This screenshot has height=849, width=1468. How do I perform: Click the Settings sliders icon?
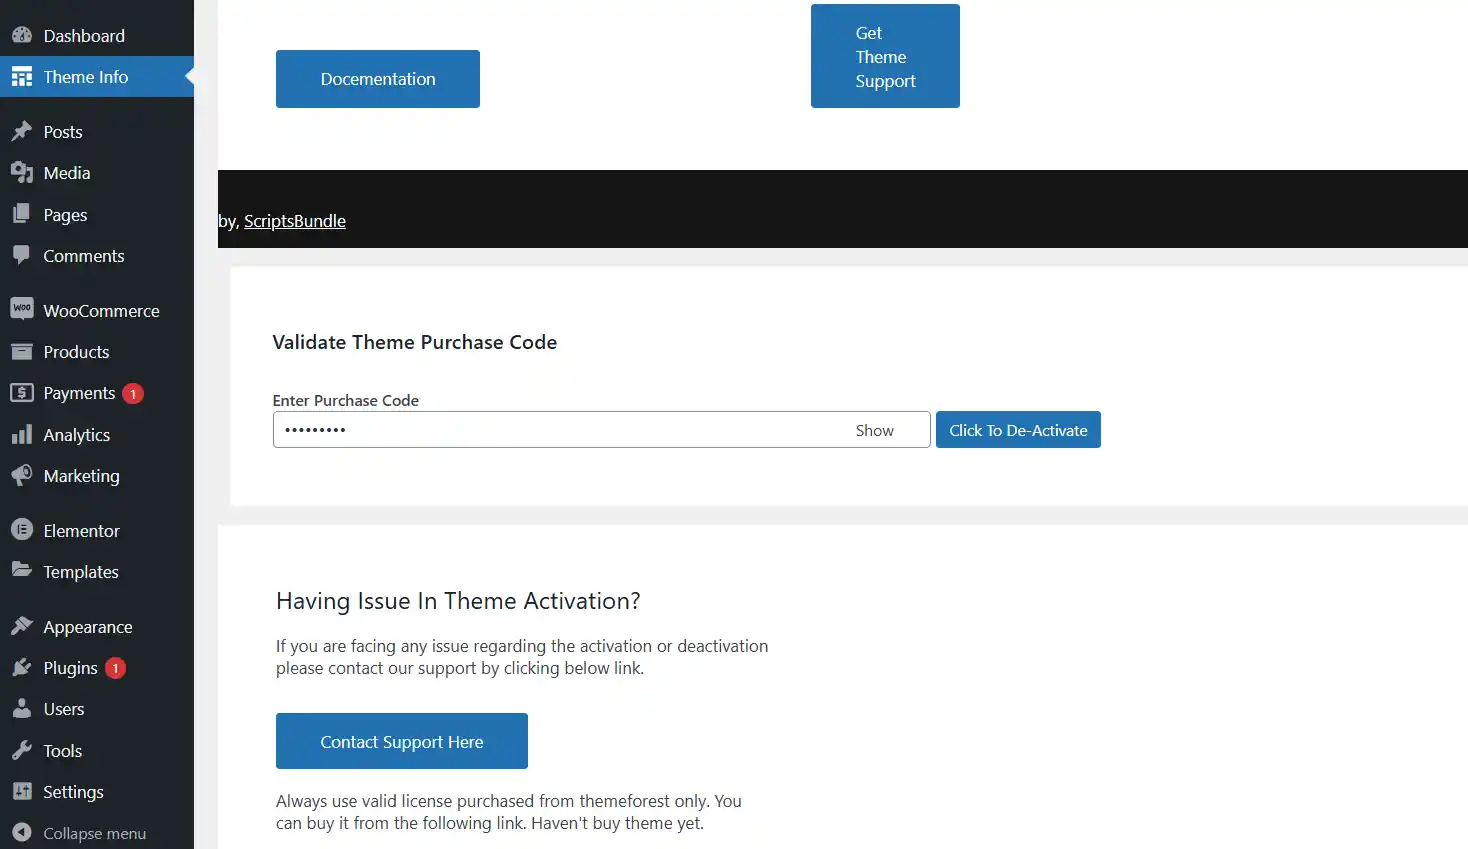click(x=22, y=791)
